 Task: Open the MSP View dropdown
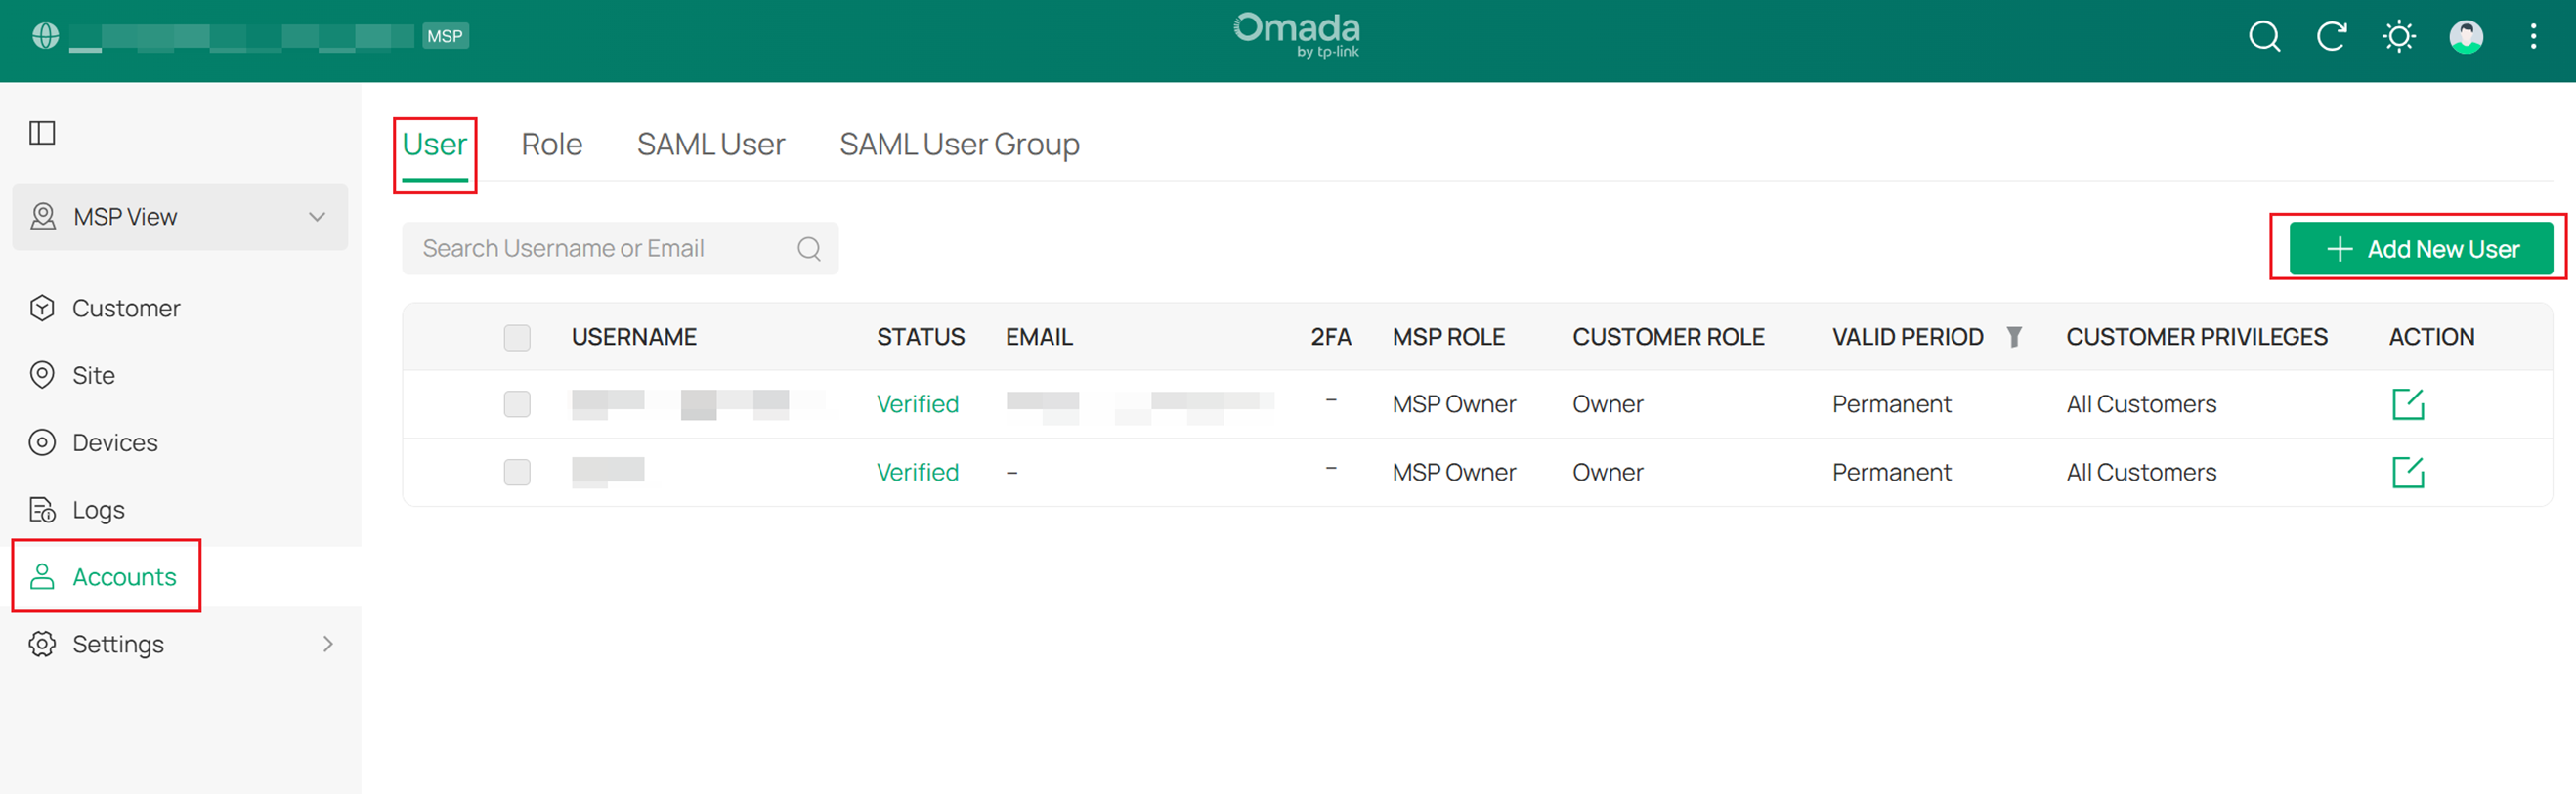(x=180, y=217)
